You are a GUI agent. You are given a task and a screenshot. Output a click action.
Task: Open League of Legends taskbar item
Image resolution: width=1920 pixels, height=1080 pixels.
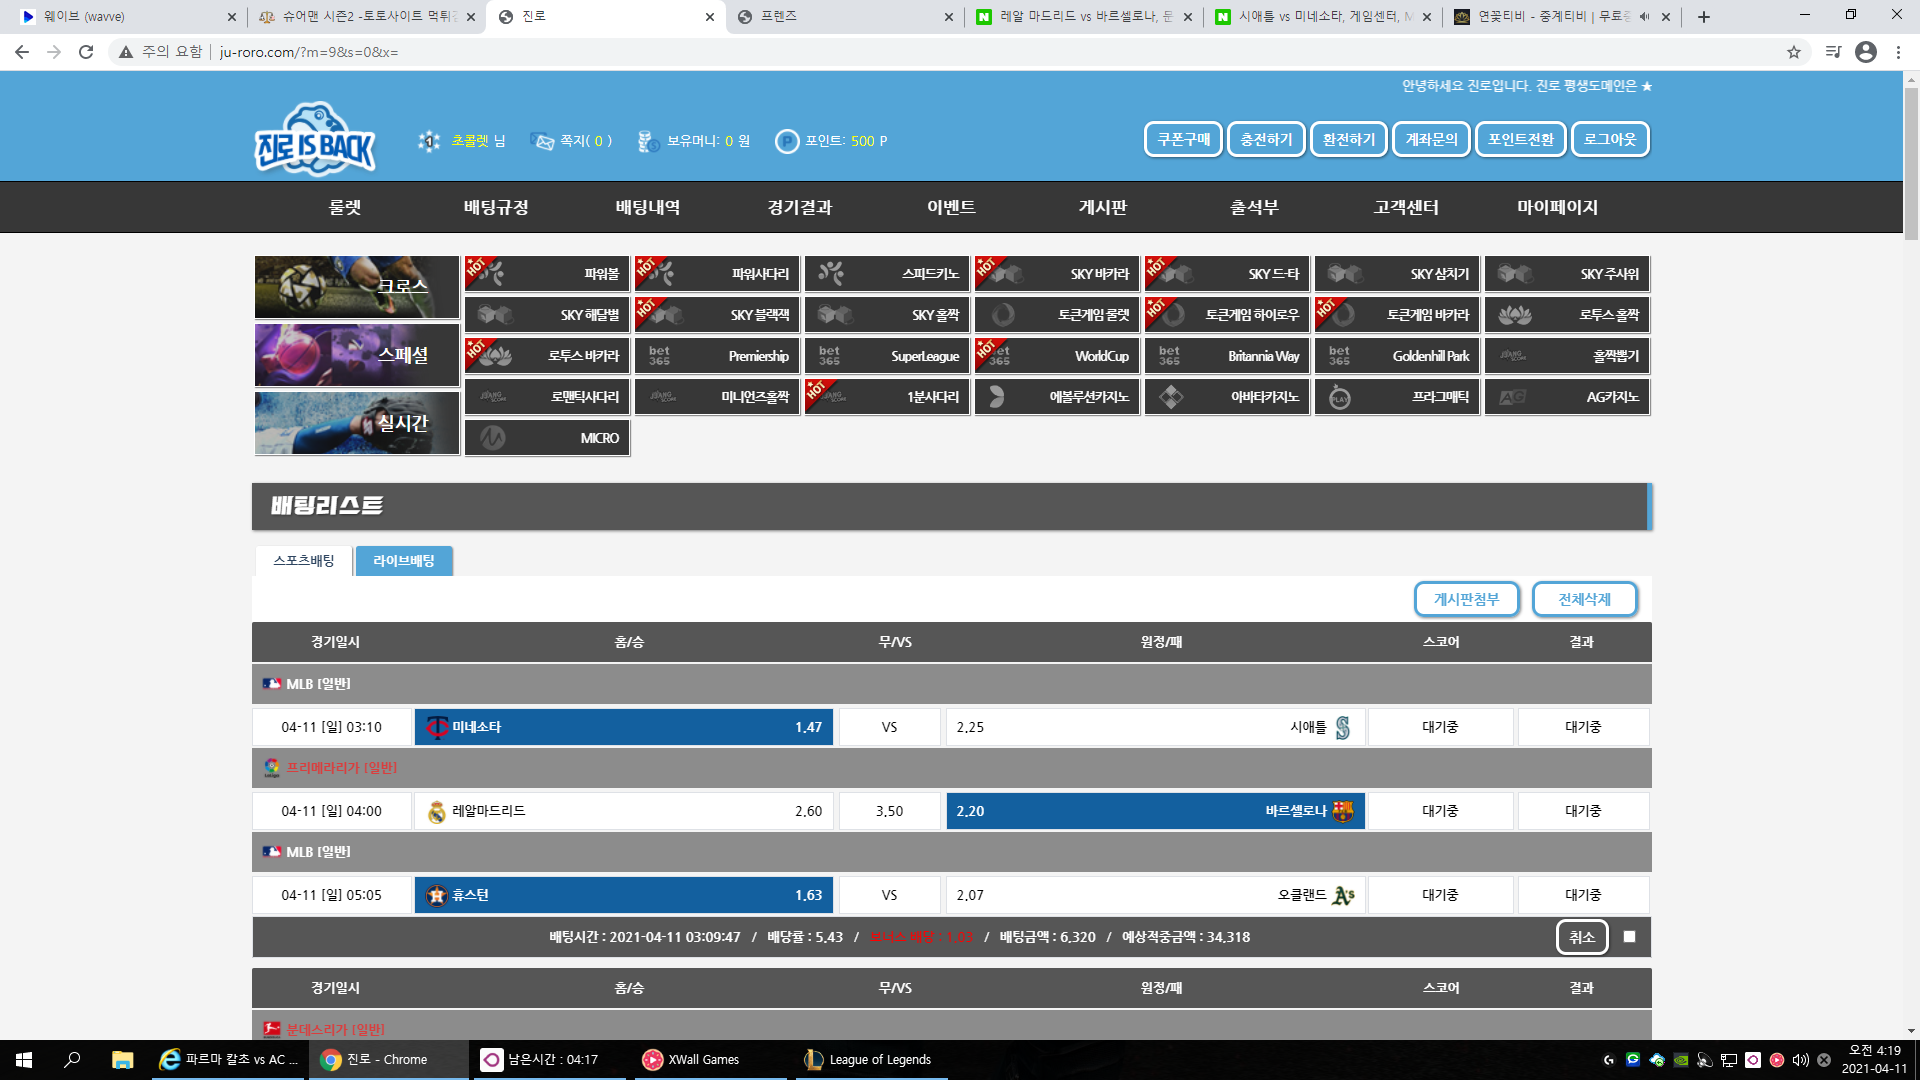pyautogui.click(x=868, y=1059)
